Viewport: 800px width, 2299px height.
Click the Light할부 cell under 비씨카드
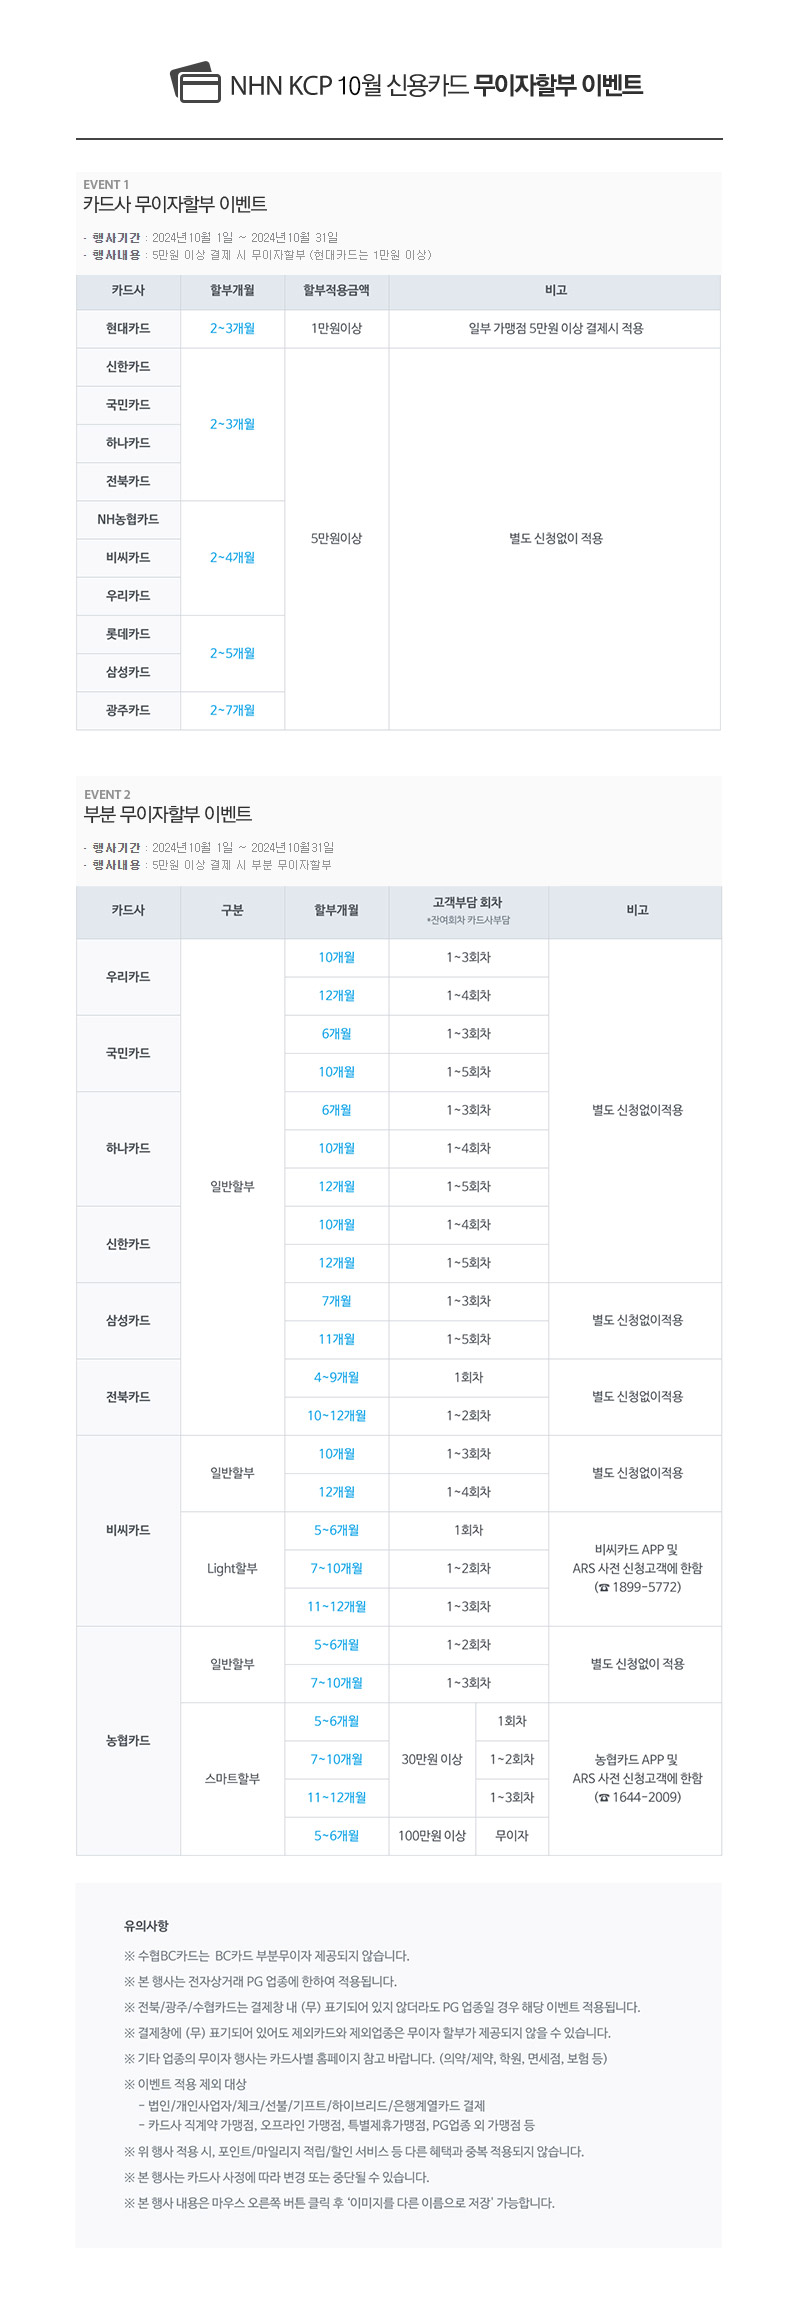click(x=232, y=1568)
